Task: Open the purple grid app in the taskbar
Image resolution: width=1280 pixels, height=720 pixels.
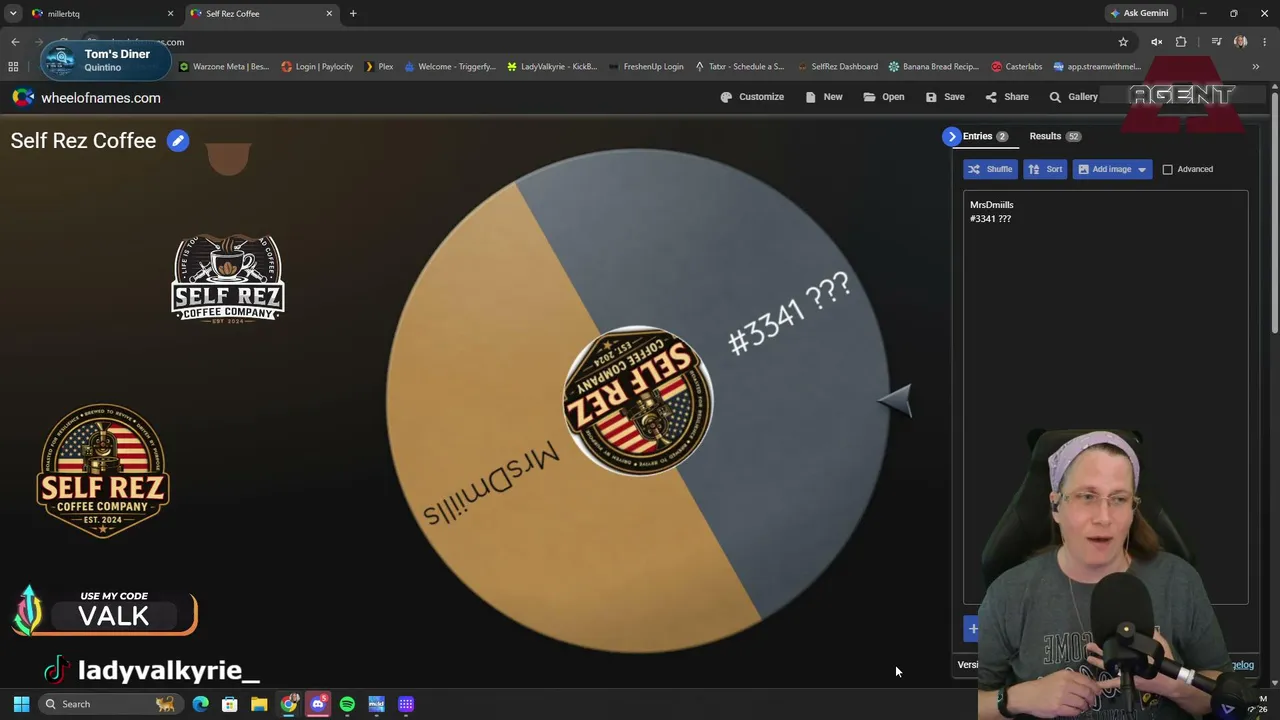Action: click(x=406, y=704)
